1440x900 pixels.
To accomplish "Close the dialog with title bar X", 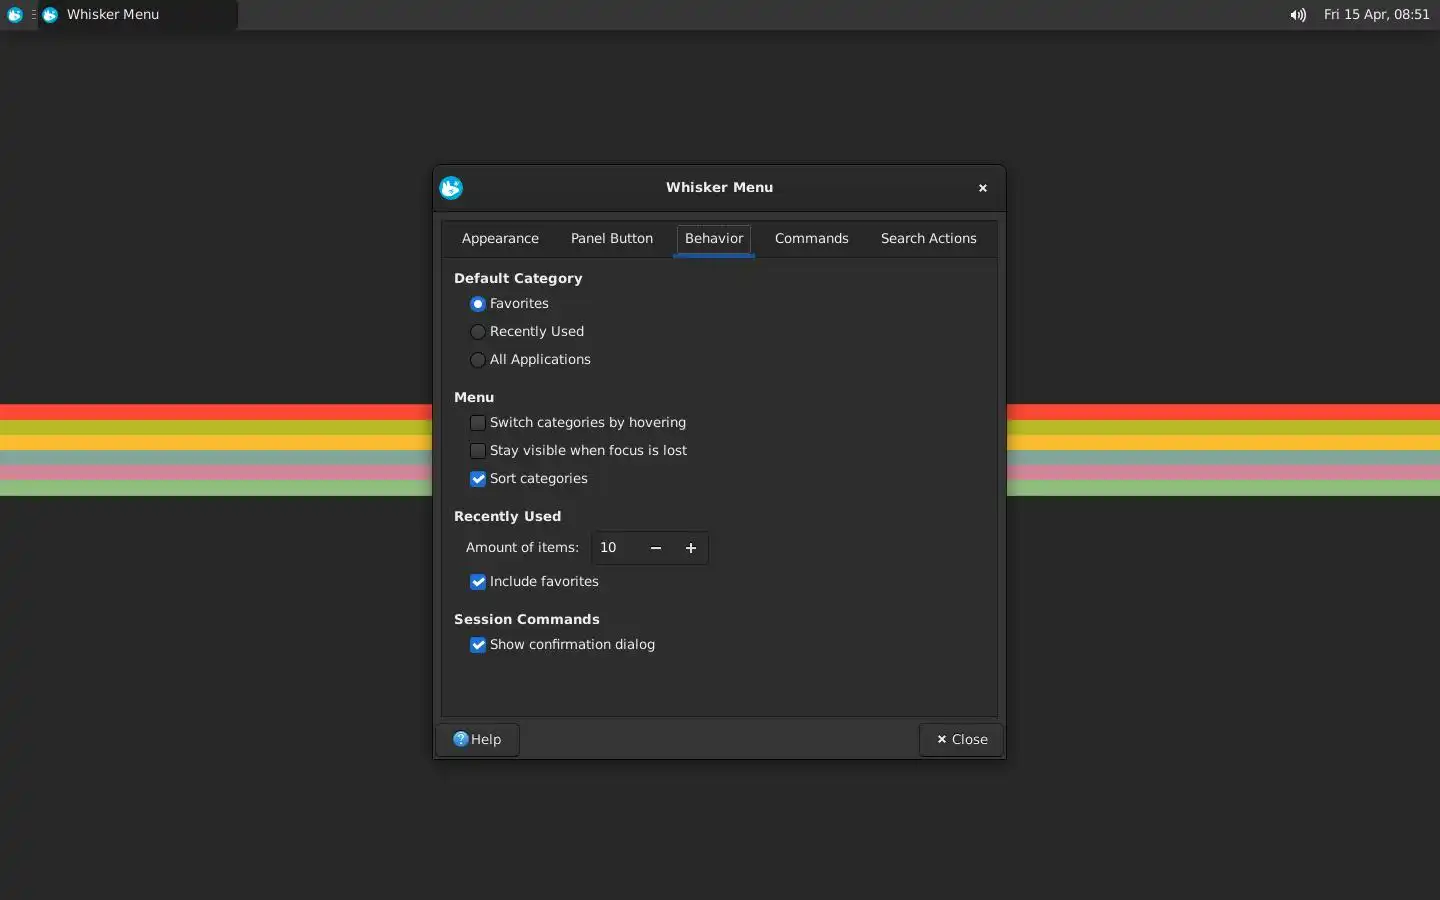I will point(983,188).
